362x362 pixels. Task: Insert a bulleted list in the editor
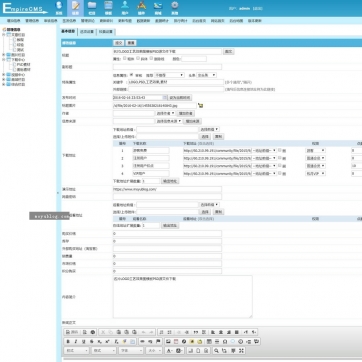coord(169,332)
